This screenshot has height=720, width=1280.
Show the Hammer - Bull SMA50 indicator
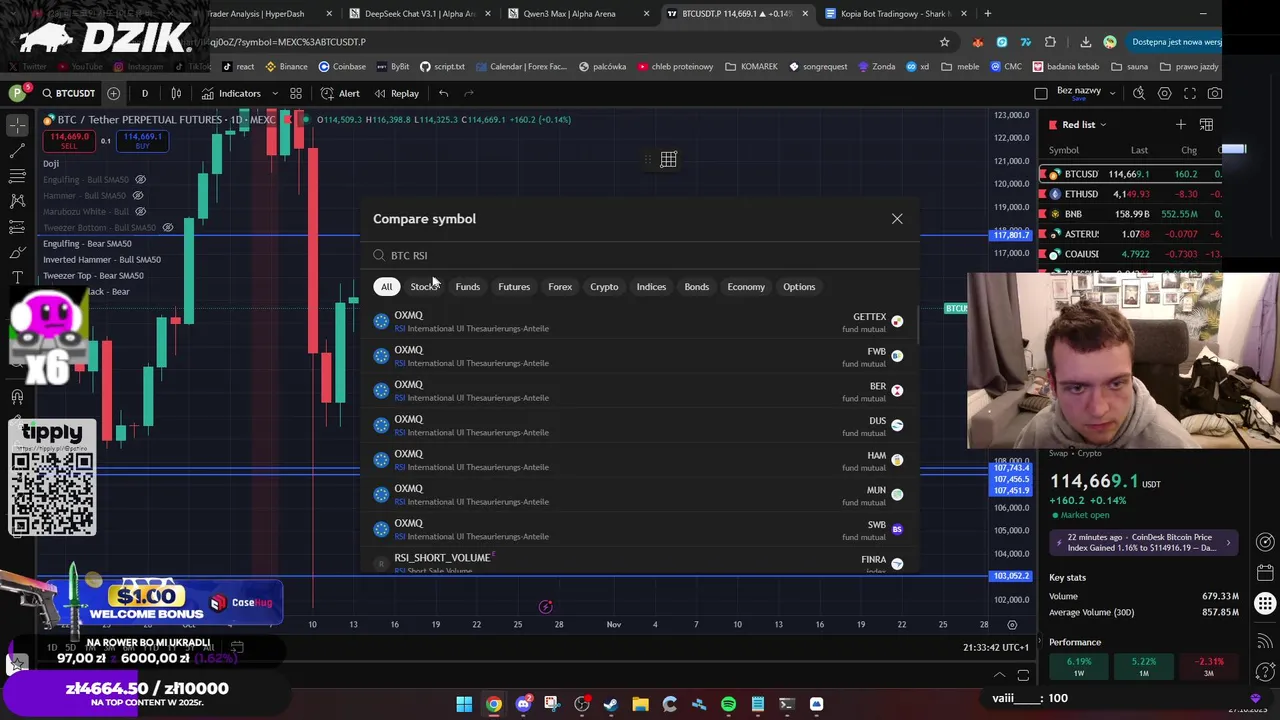pos(139,195)
